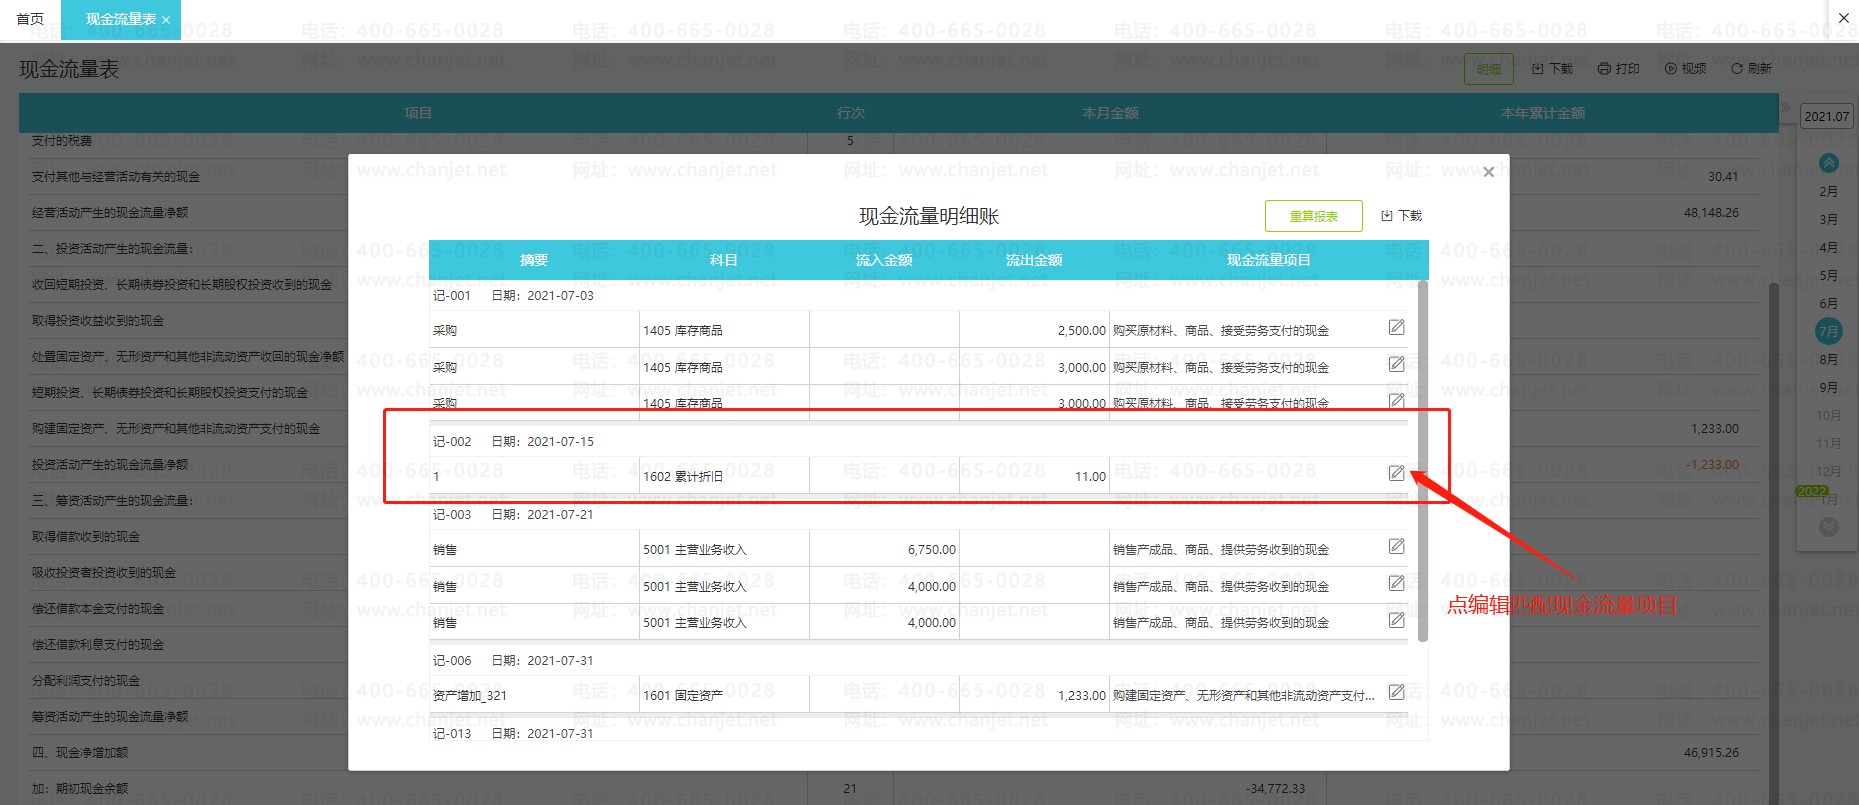Click the 1601 固定资产 account cell

click(724, 695)
